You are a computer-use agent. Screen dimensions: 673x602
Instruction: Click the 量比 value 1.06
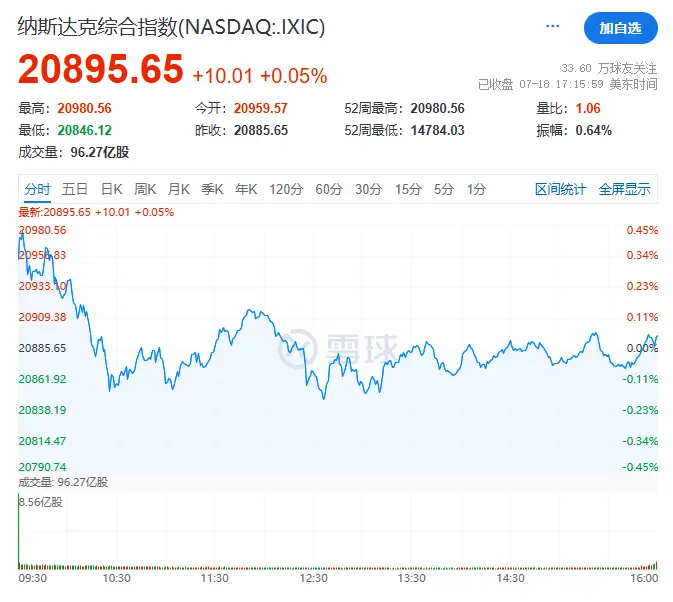(588, 108)
